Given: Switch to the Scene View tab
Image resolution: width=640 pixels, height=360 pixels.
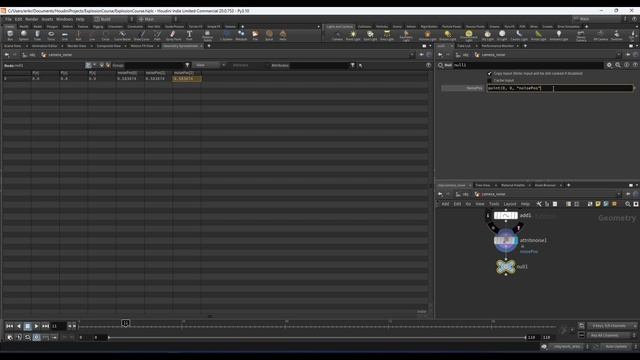Looking at the screenshot, I should (12, 46).
